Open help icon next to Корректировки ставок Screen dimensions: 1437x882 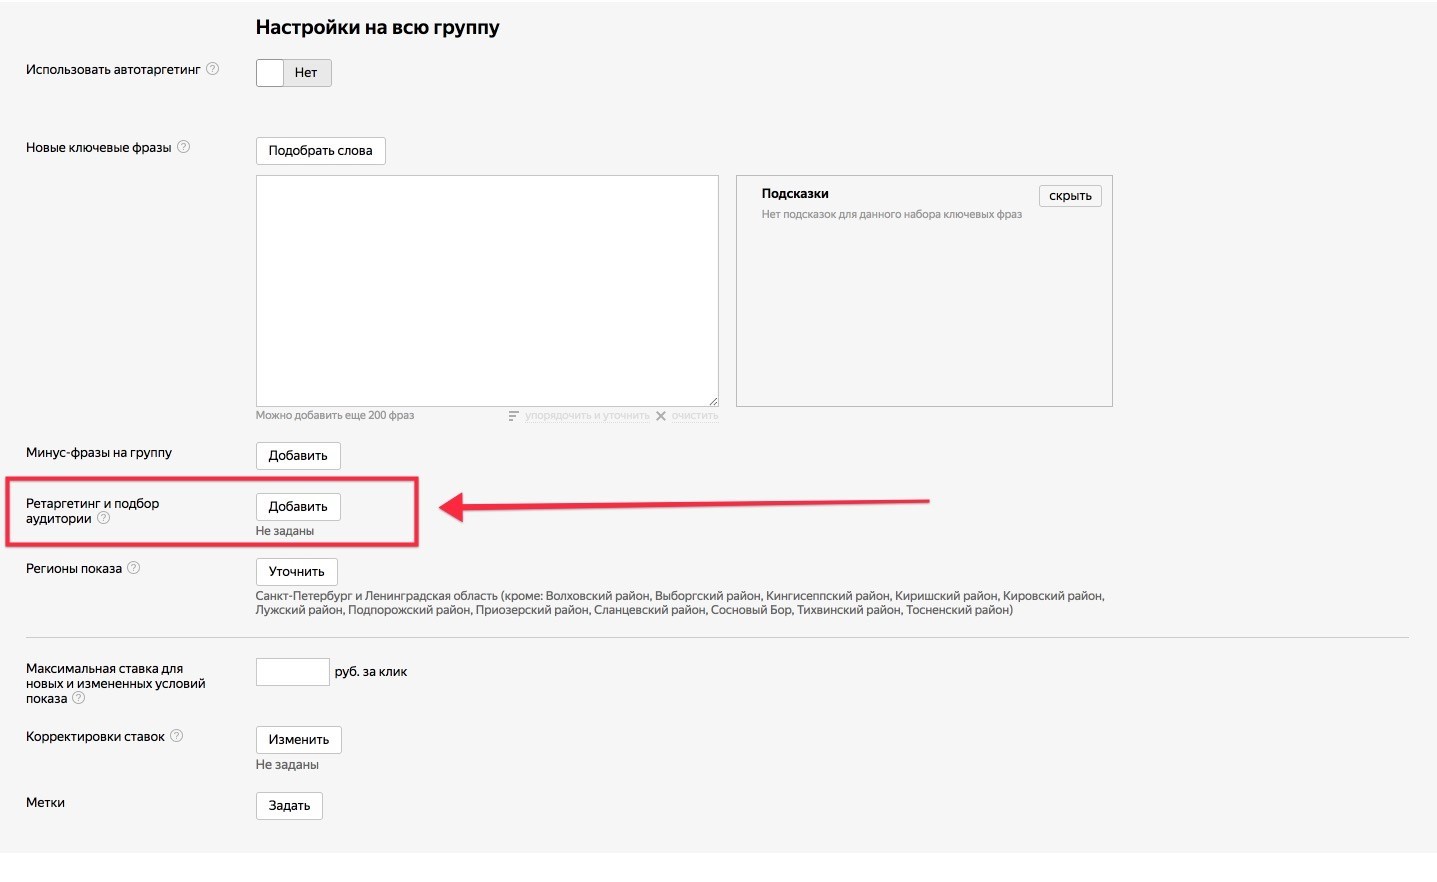176,736
